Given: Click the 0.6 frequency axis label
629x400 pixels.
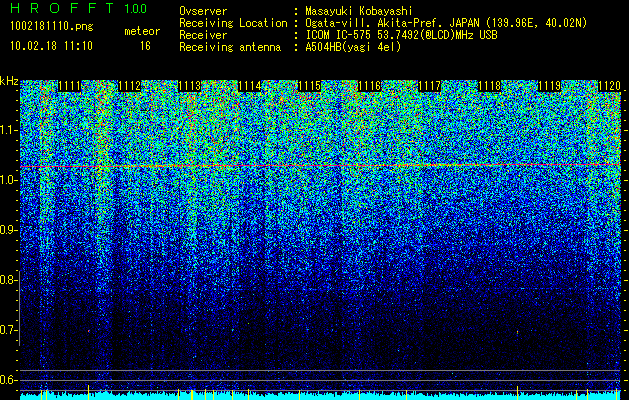Looking at the screenshot, I should 7,380.
